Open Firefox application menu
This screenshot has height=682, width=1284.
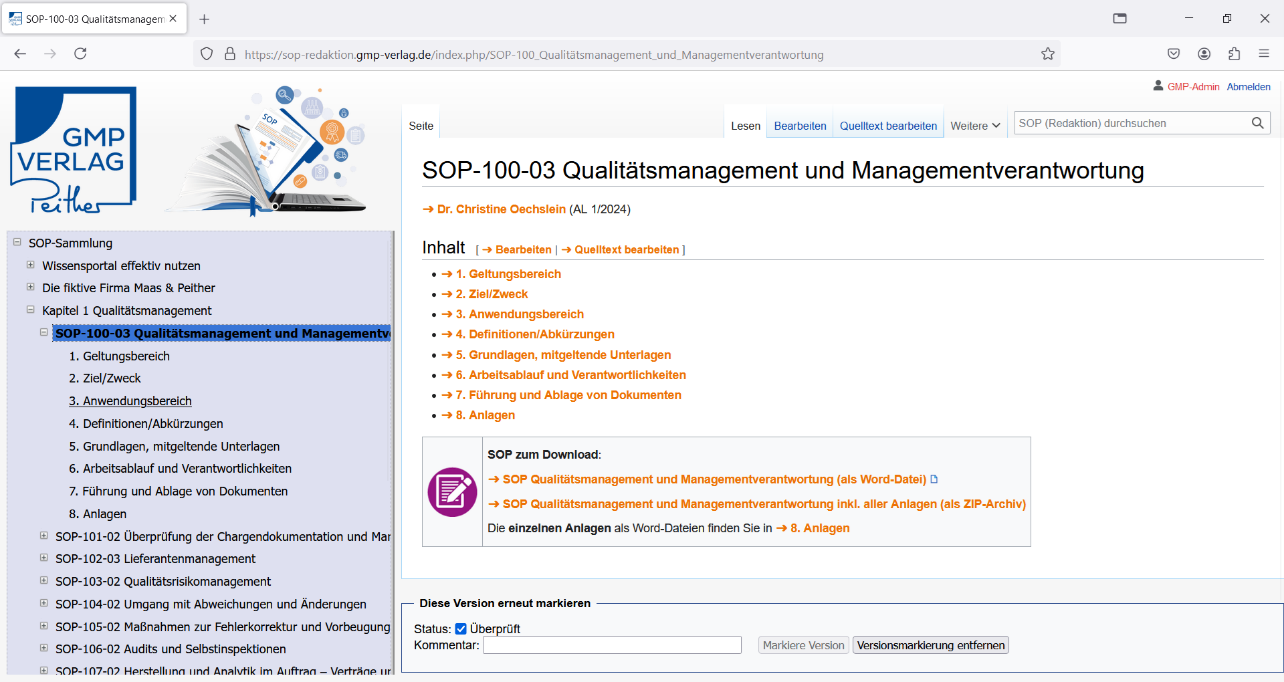tap(1264, 54)
